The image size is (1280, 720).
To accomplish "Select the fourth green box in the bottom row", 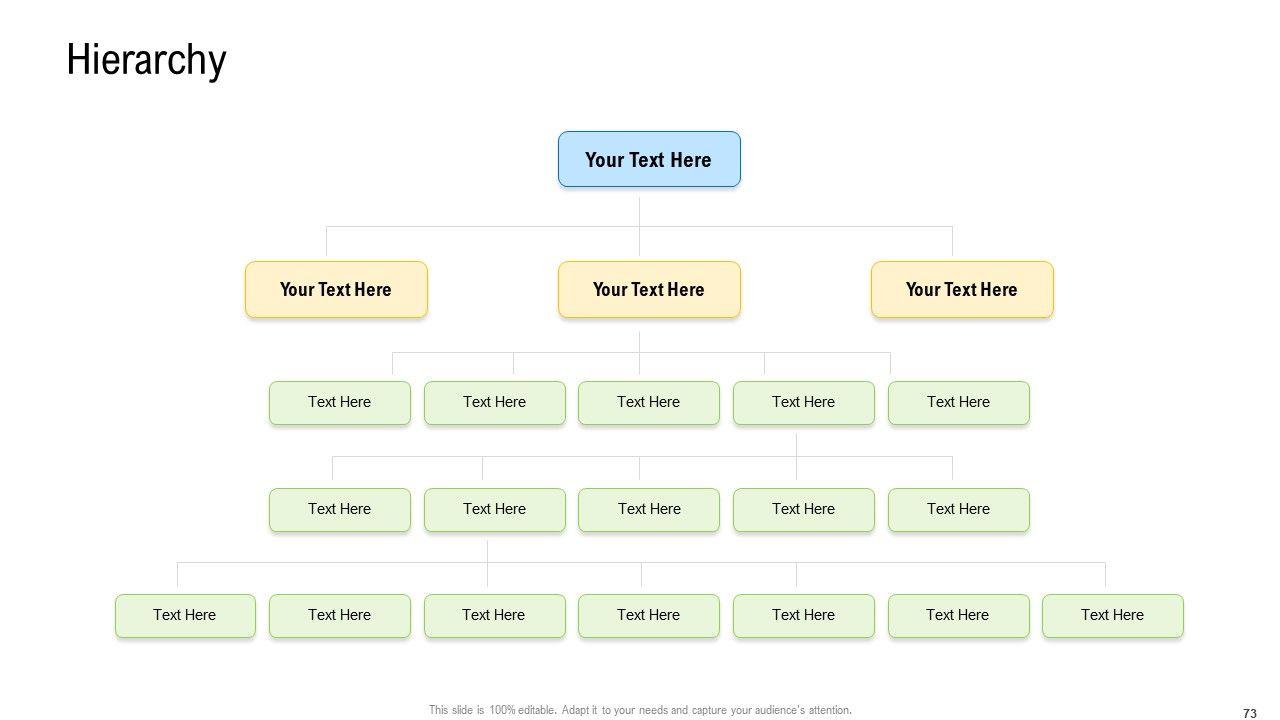I will 649,616.
